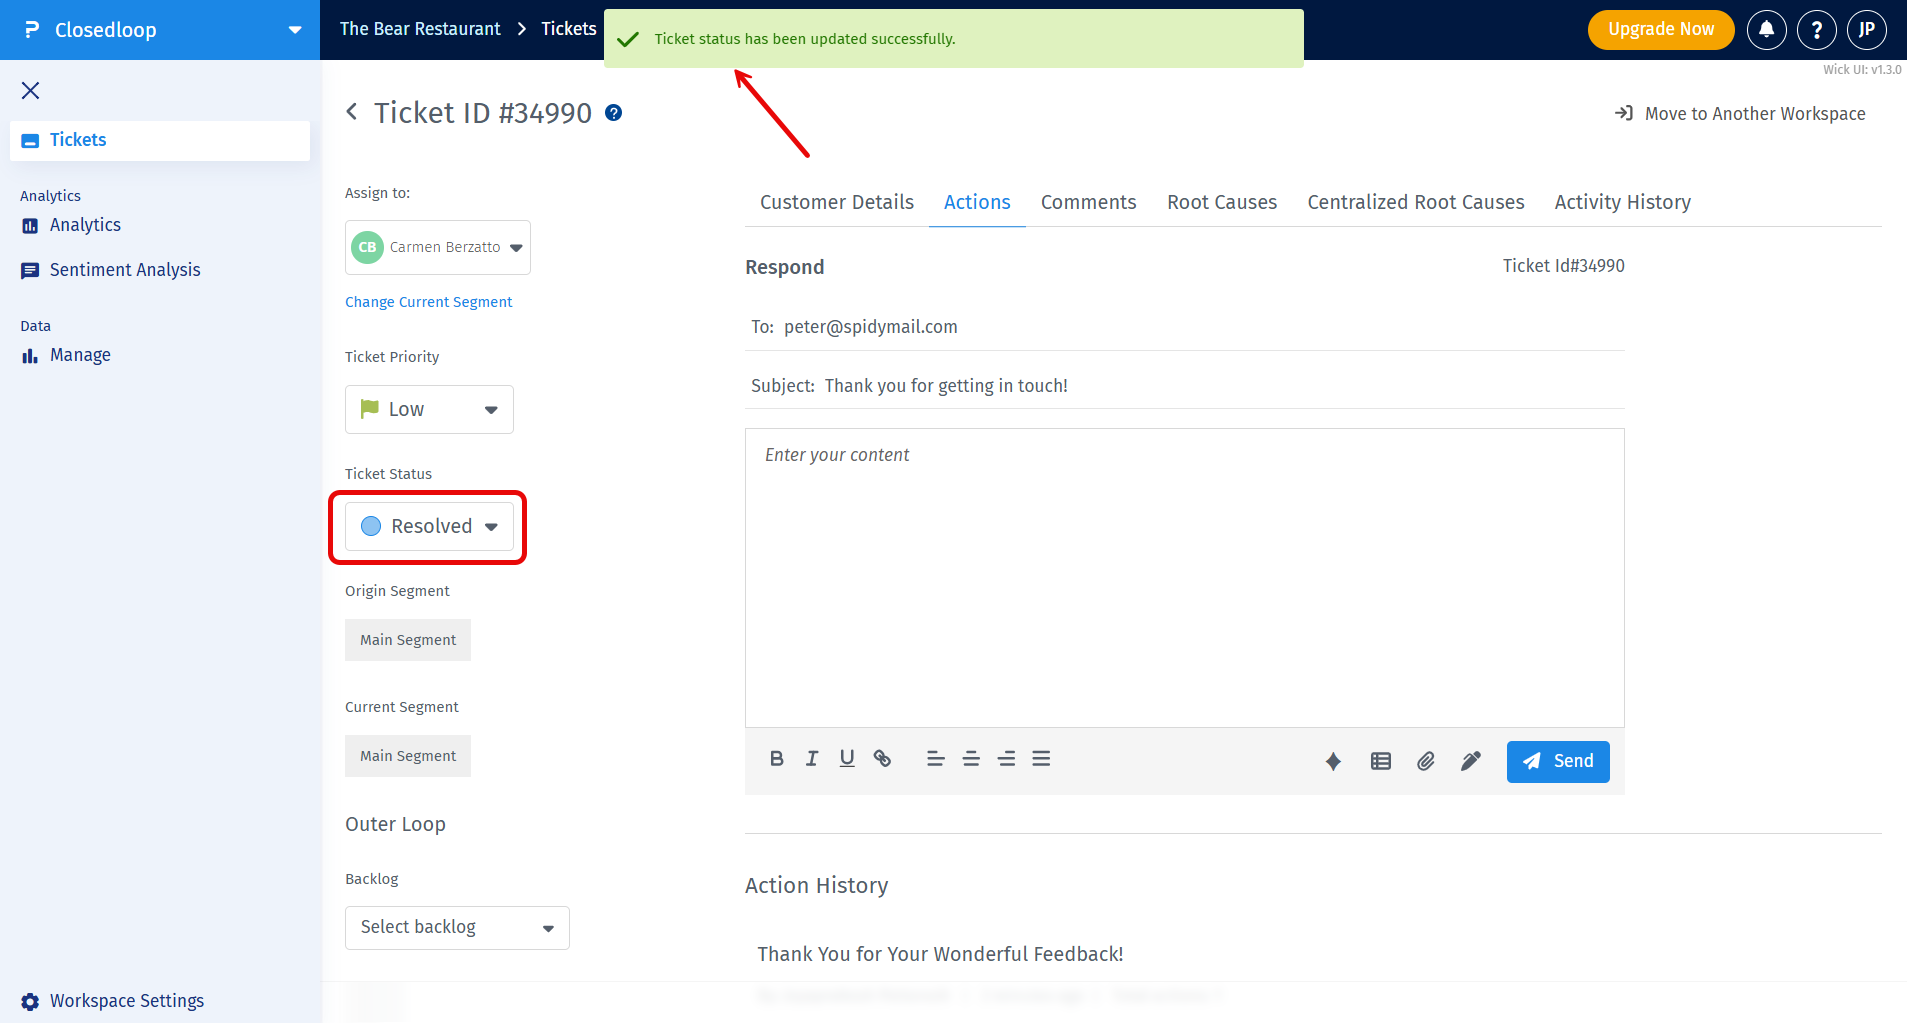The image size is (1907, 1023).
Task: Click the Tickets label in the sidebar
Action: [78, 140]
